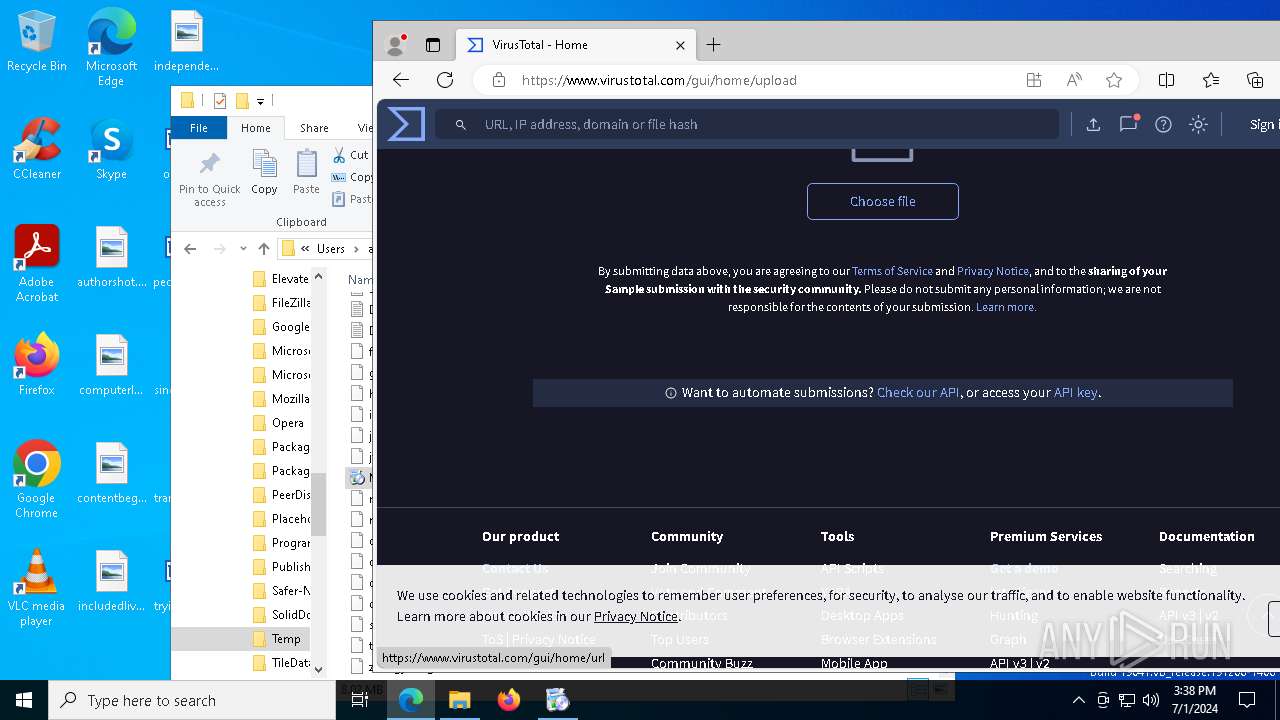Open the Check our API link
1280x720 pixels.
(918, 393)
